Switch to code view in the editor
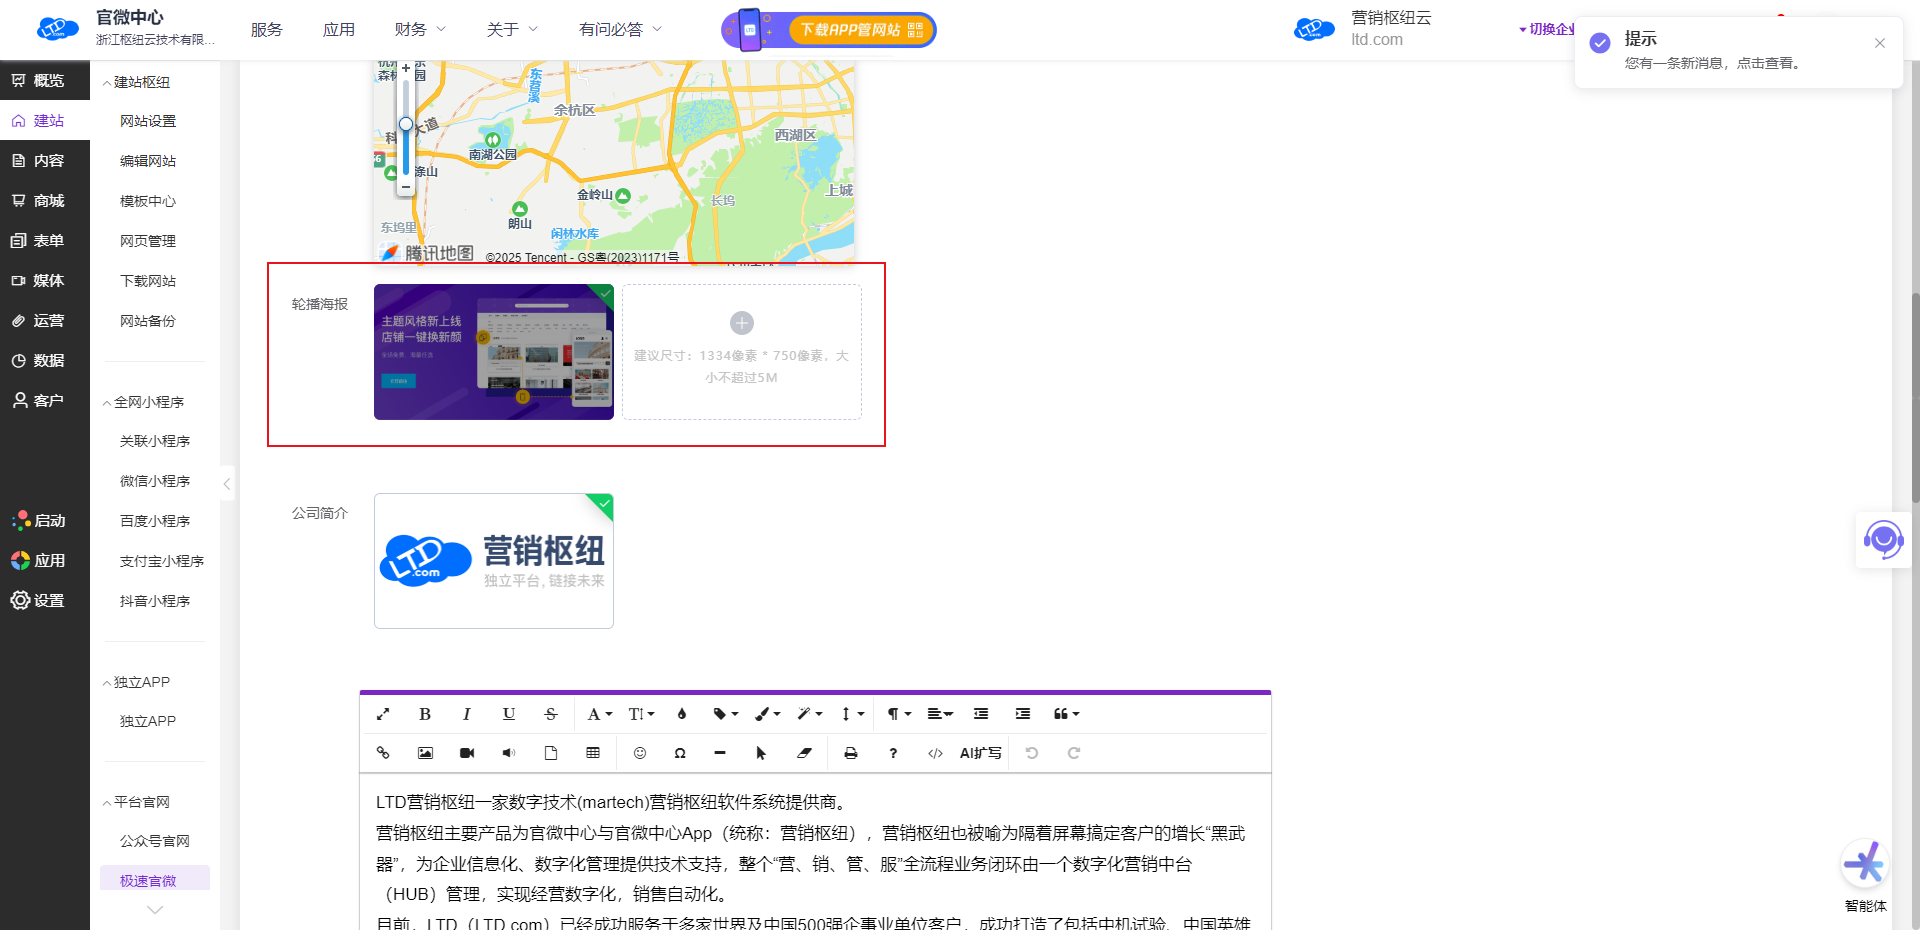This screenshot has height=930, width=1920. (935, 753)
